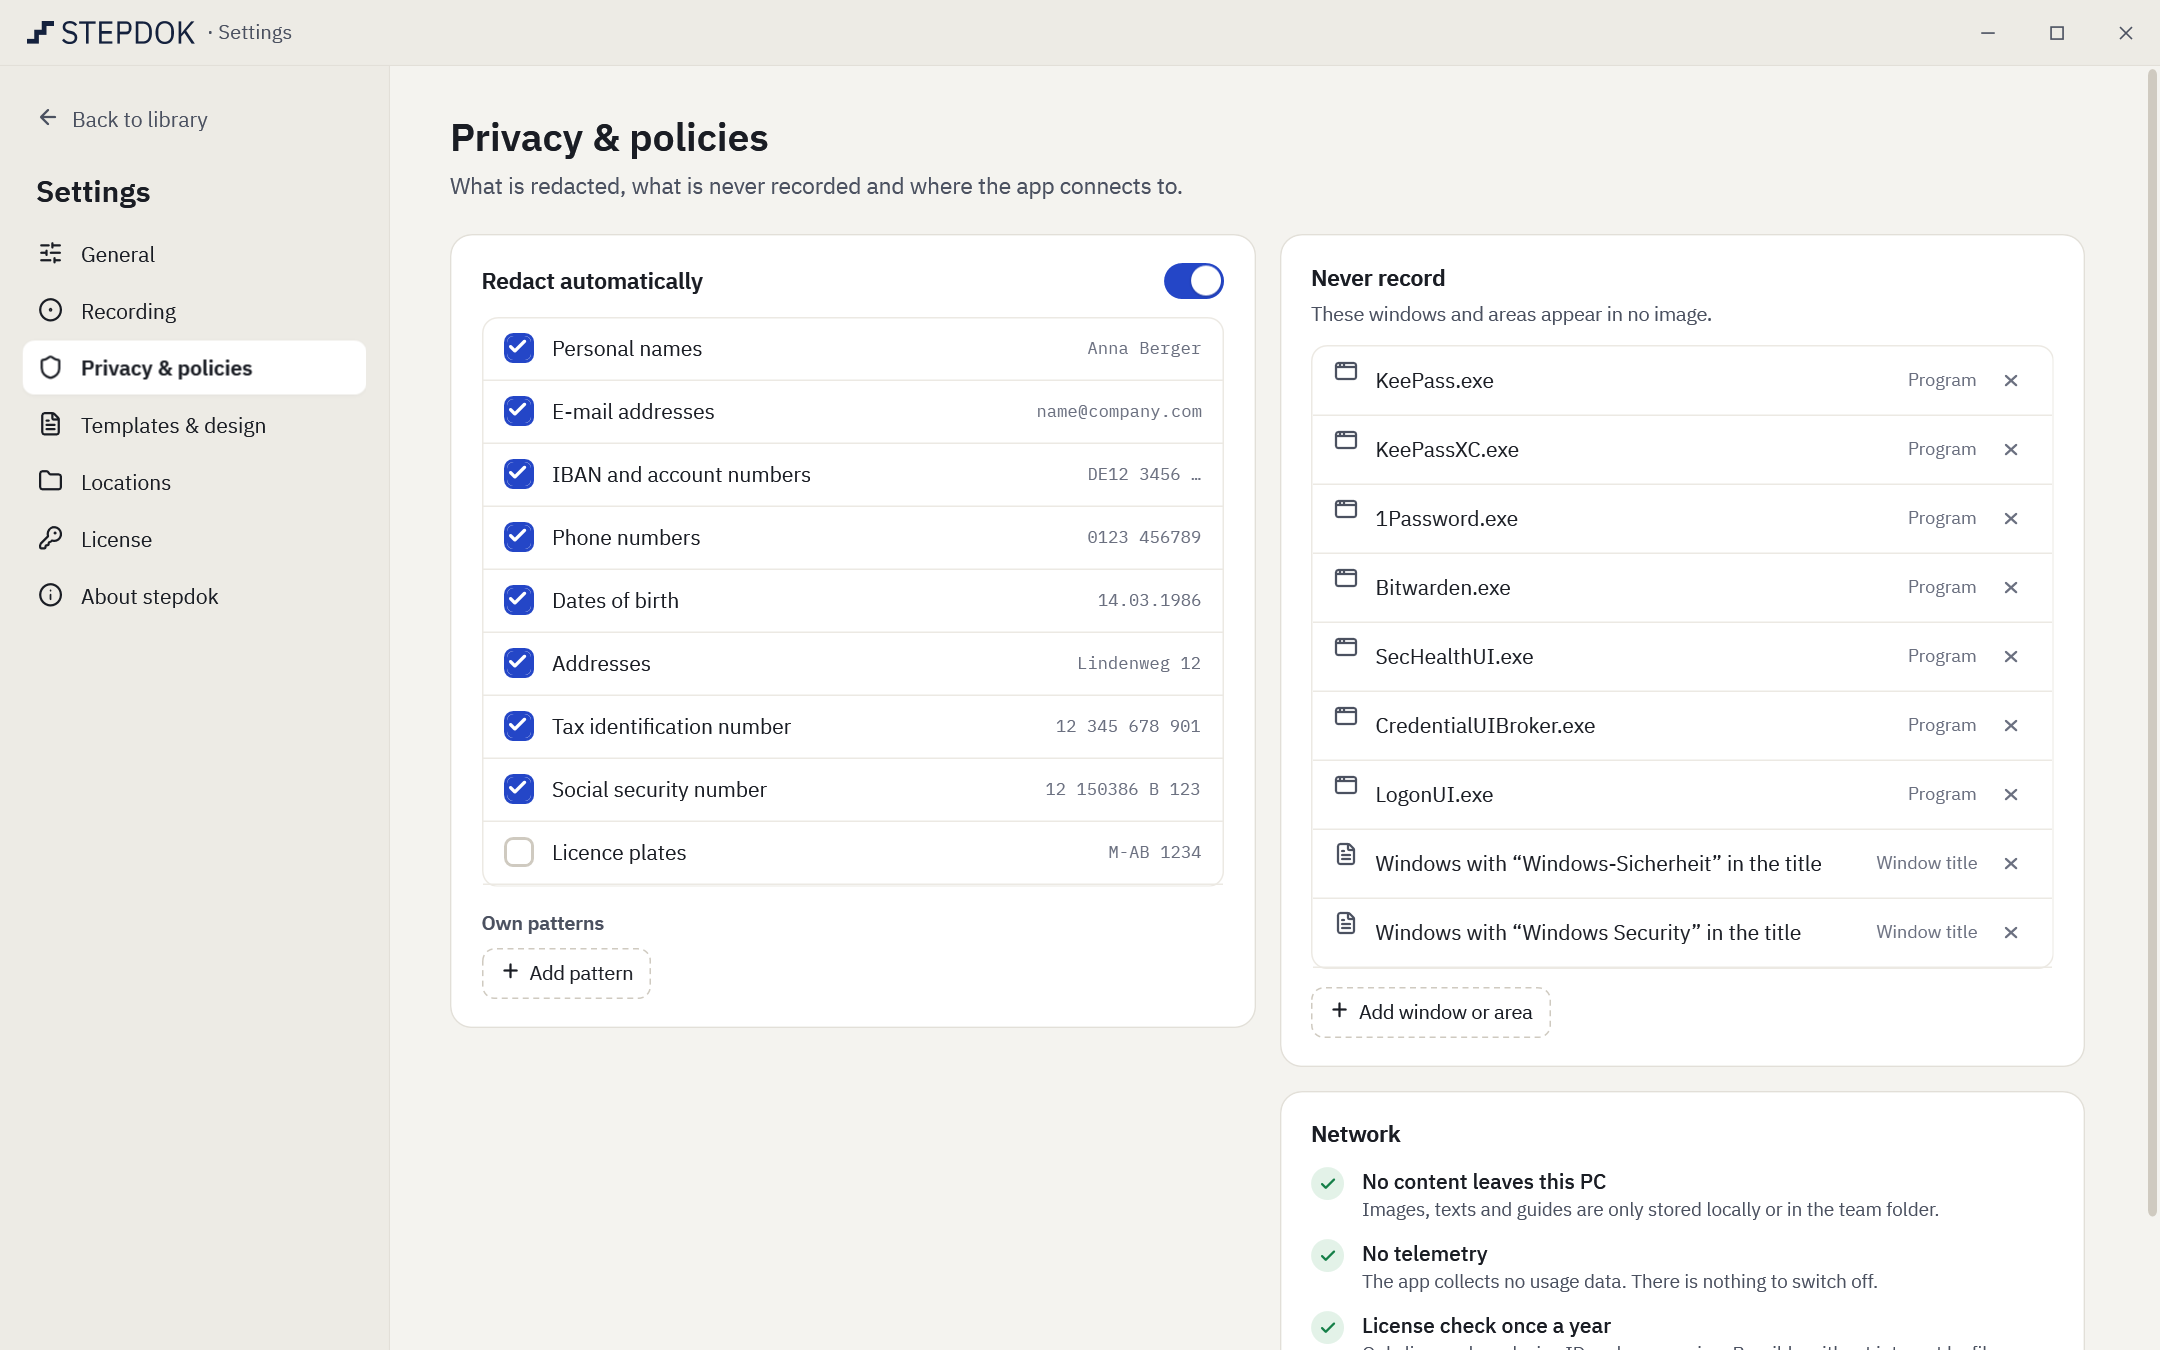Remove the Windows Security title rule

[x=2011, y=932]
